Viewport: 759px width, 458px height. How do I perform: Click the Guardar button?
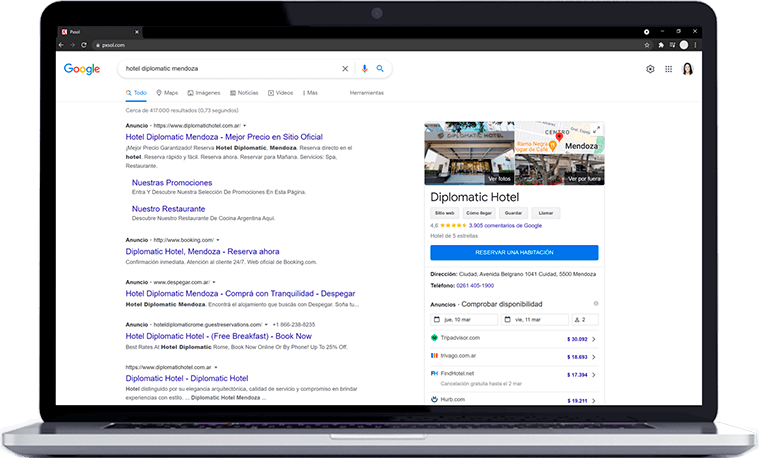click(513, 213)
